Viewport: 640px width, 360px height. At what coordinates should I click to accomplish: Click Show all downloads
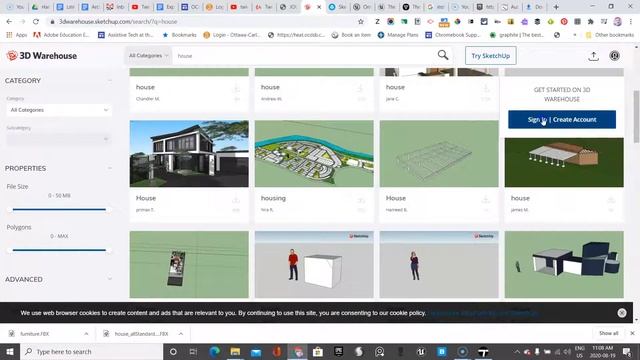click(609, 333)
